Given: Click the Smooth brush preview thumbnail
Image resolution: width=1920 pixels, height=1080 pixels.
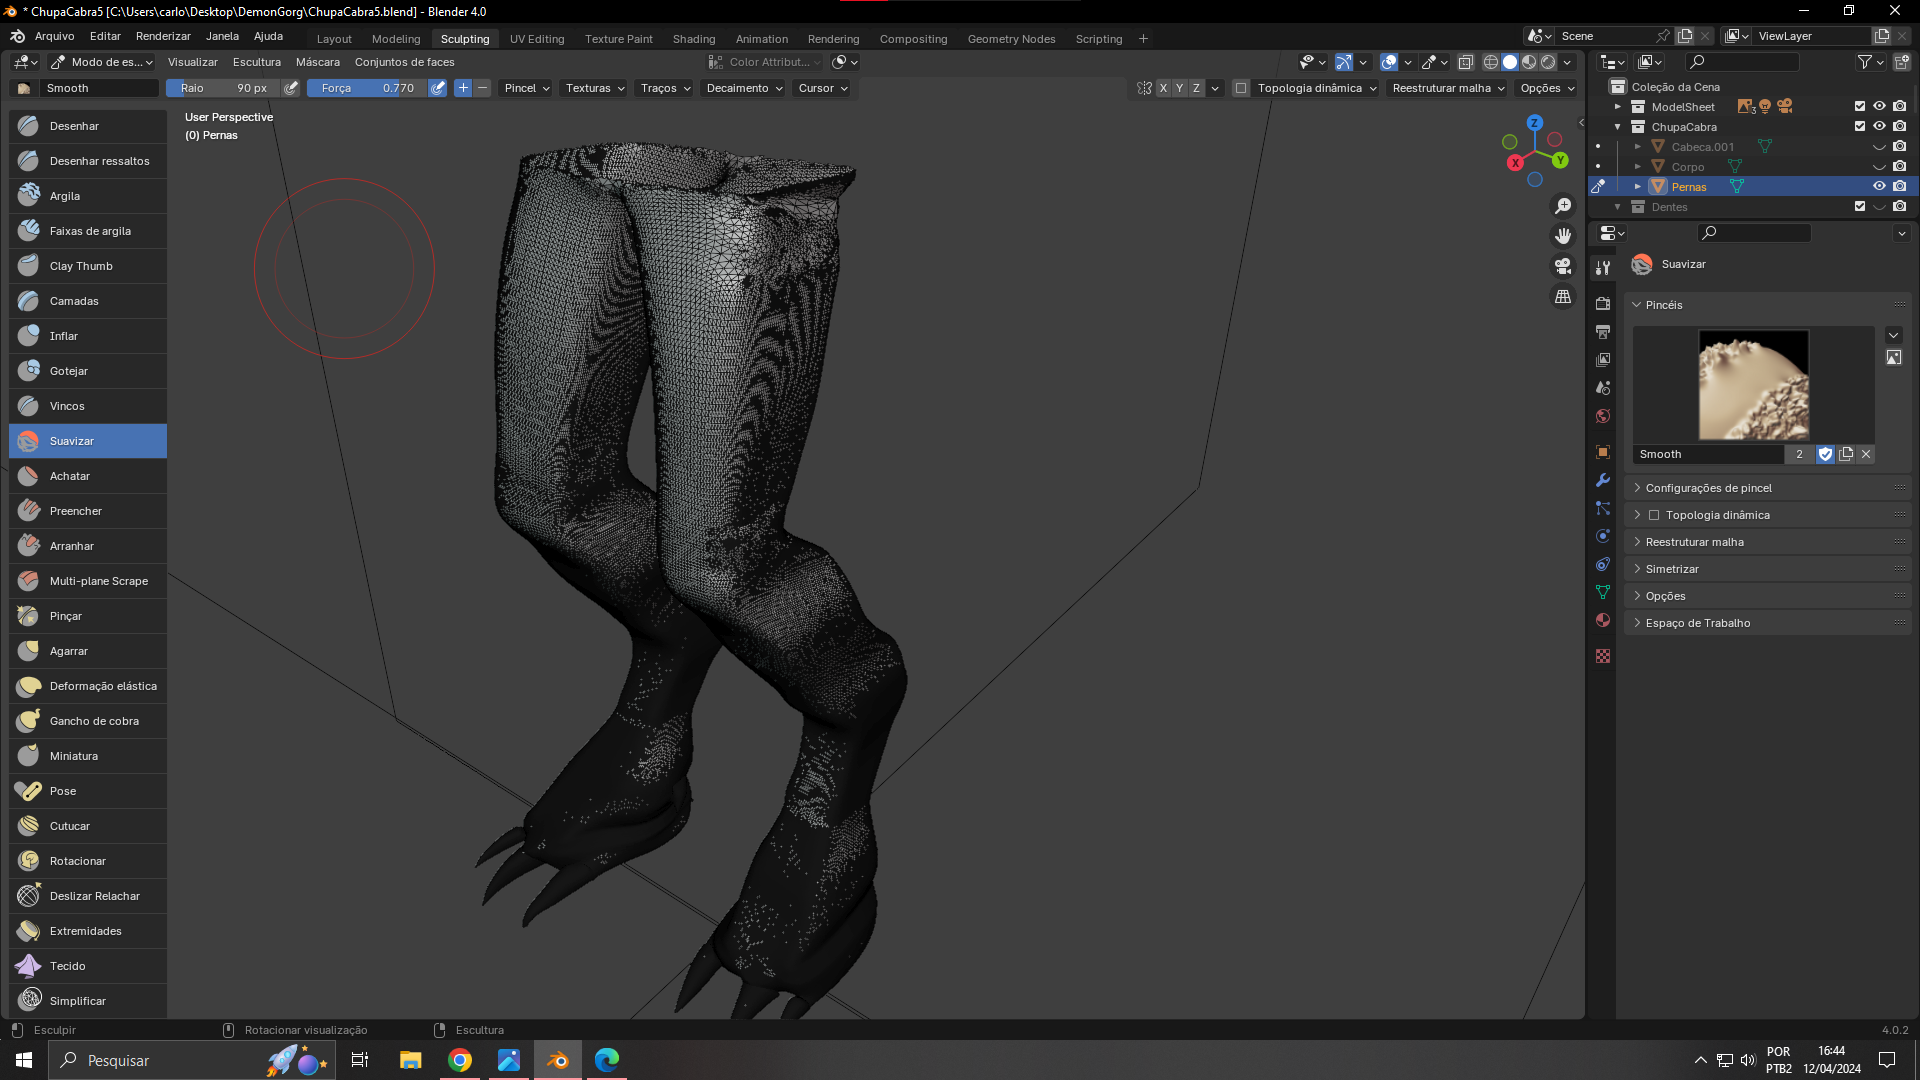Looking at the screenshot, I should tap(1753, 385).
